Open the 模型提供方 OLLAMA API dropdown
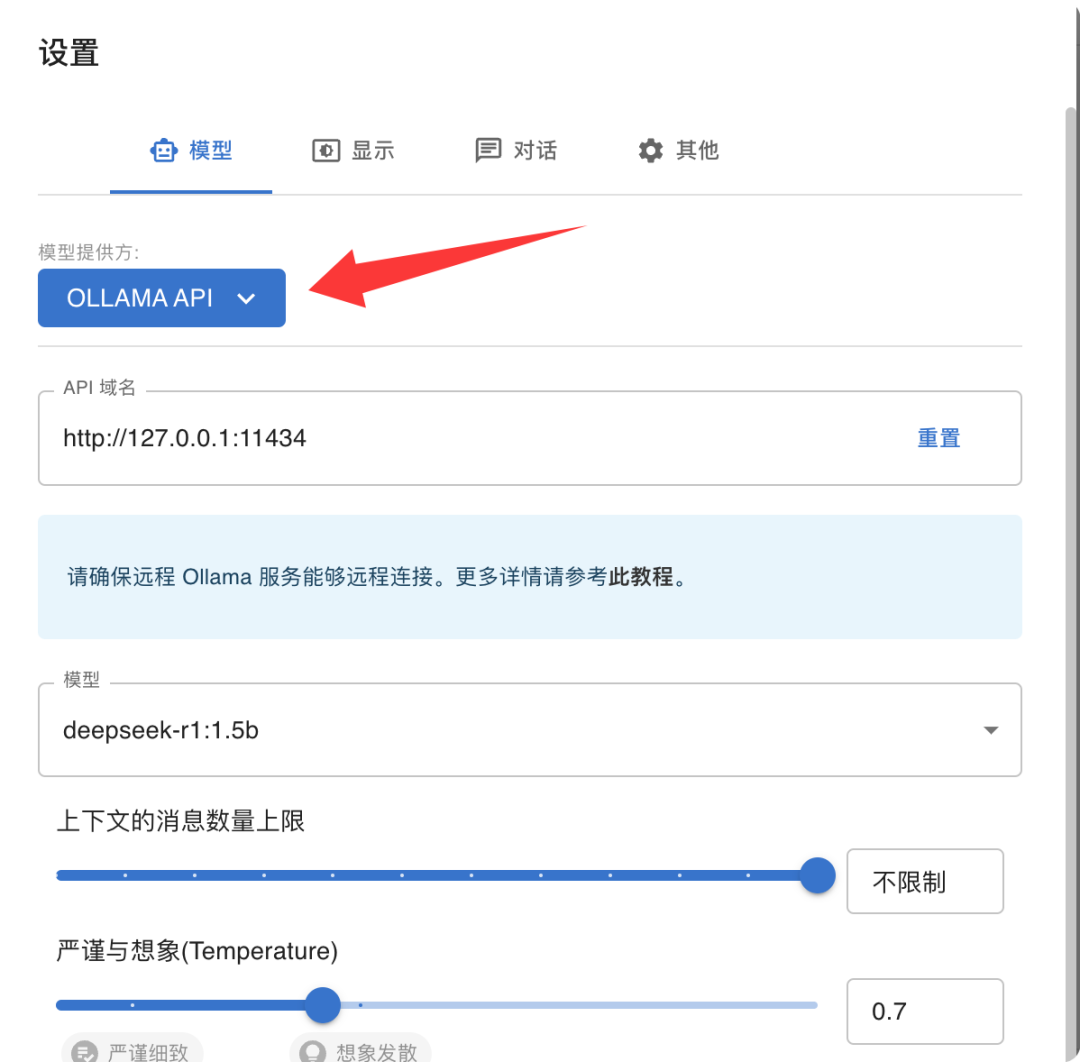Viewport: 1080px width, 1062px height. (162, 298)
